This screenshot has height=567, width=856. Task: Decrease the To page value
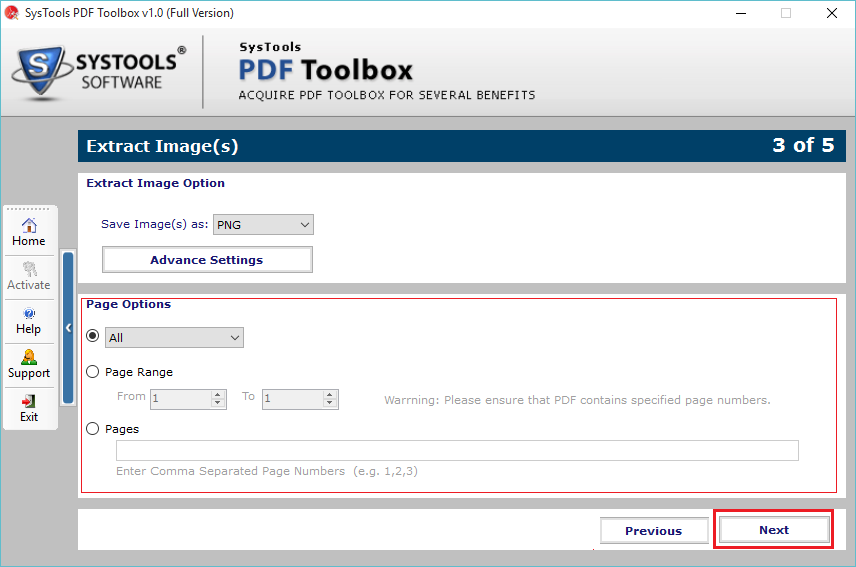click(330, 404)
